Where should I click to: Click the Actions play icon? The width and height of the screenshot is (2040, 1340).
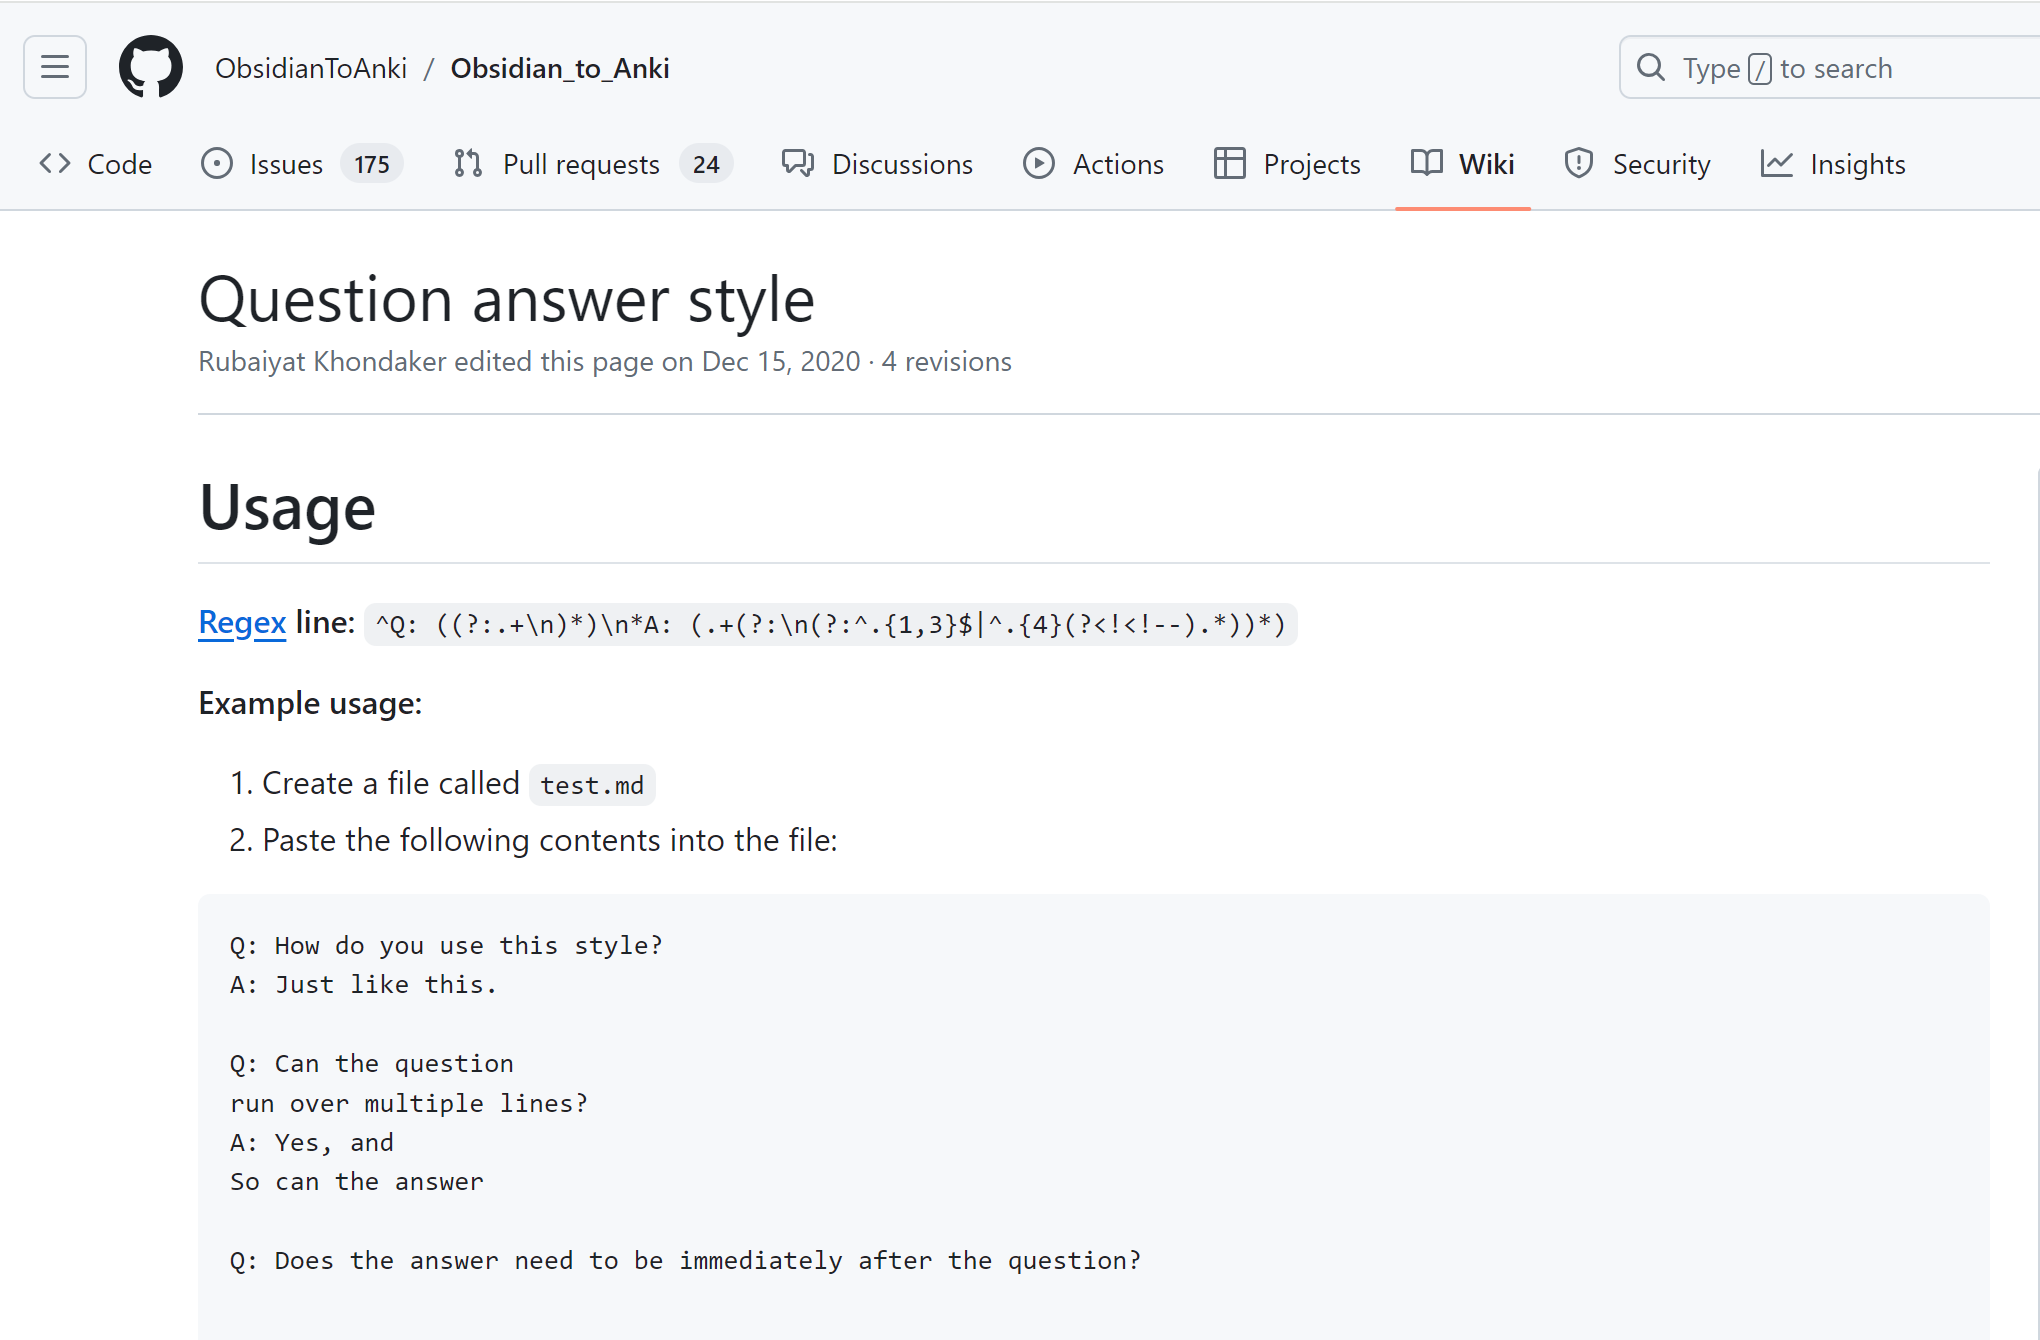point(1038,164)
